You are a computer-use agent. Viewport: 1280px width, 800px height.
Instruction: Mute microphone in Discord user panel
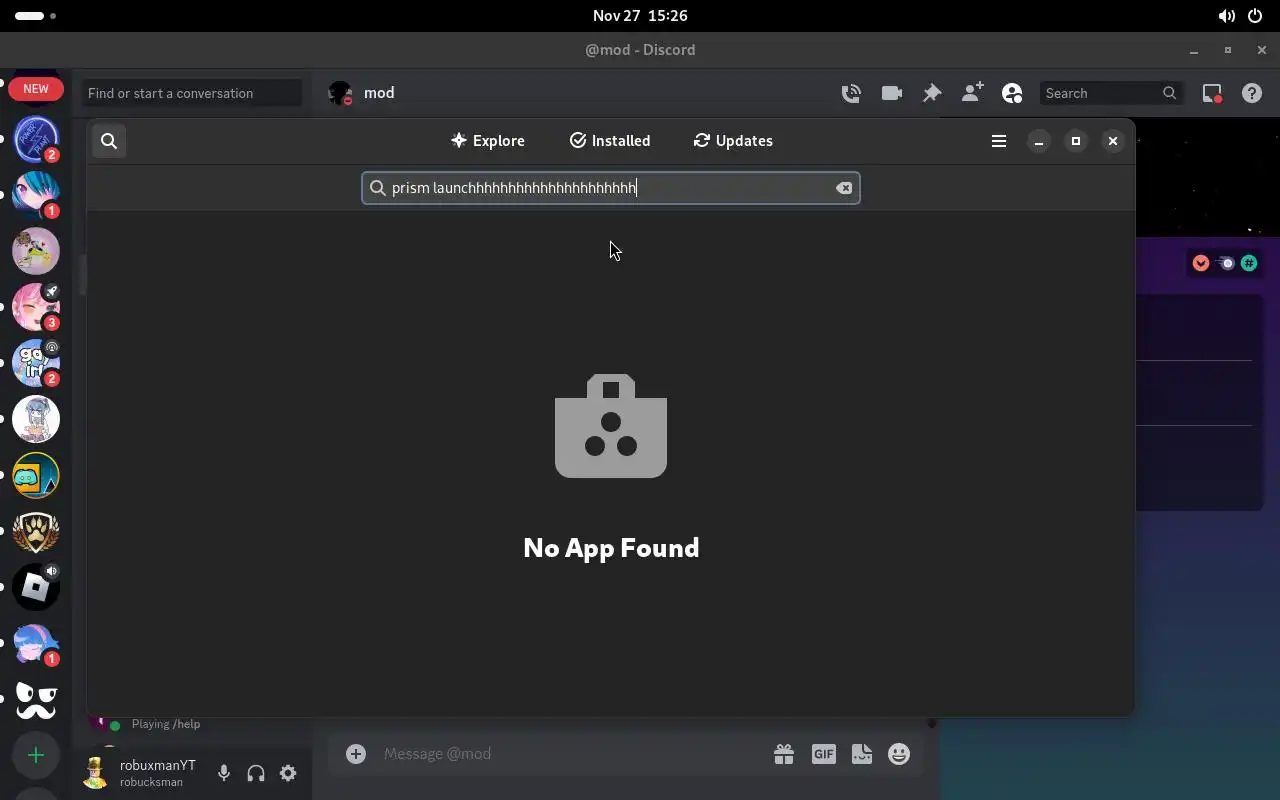tap(224, 773)
